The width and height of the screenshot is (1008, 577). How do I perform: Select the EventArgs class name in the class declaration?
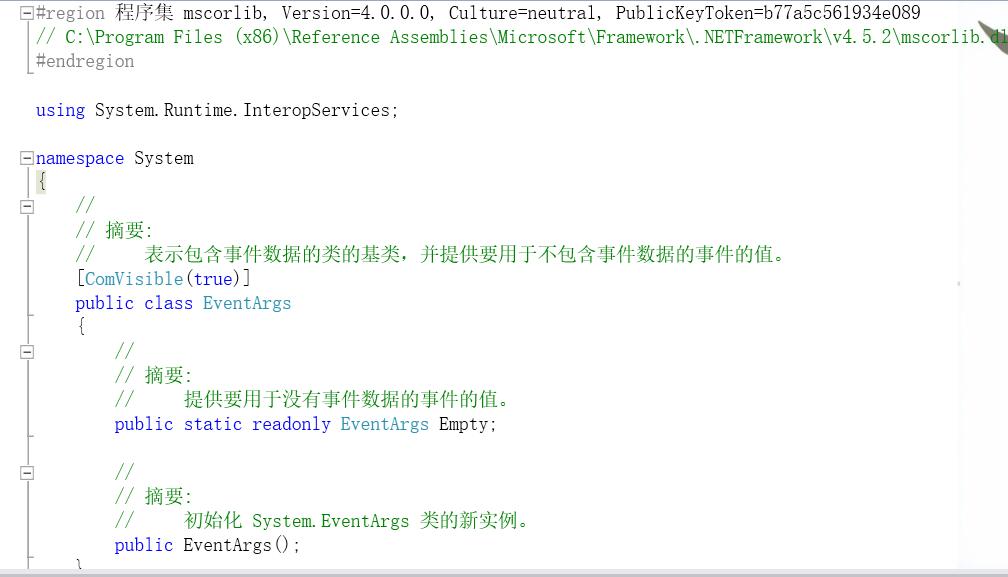tap(247, 303)
